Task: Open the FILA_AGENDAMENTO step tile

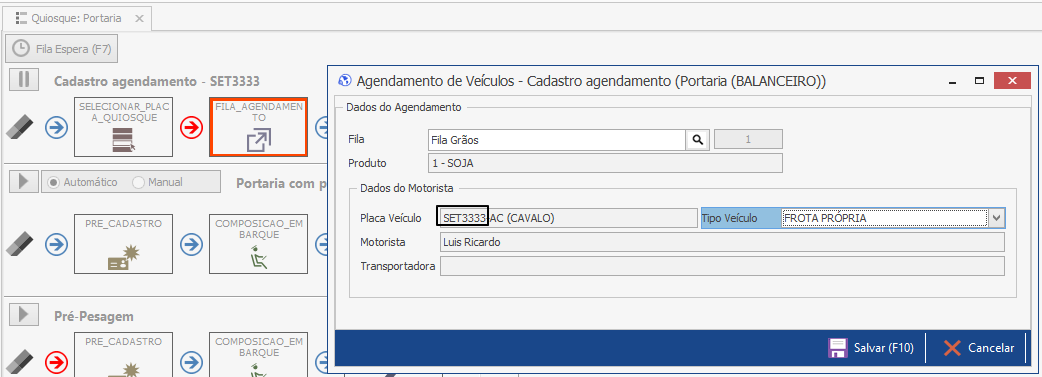Action: click(259, 127)
